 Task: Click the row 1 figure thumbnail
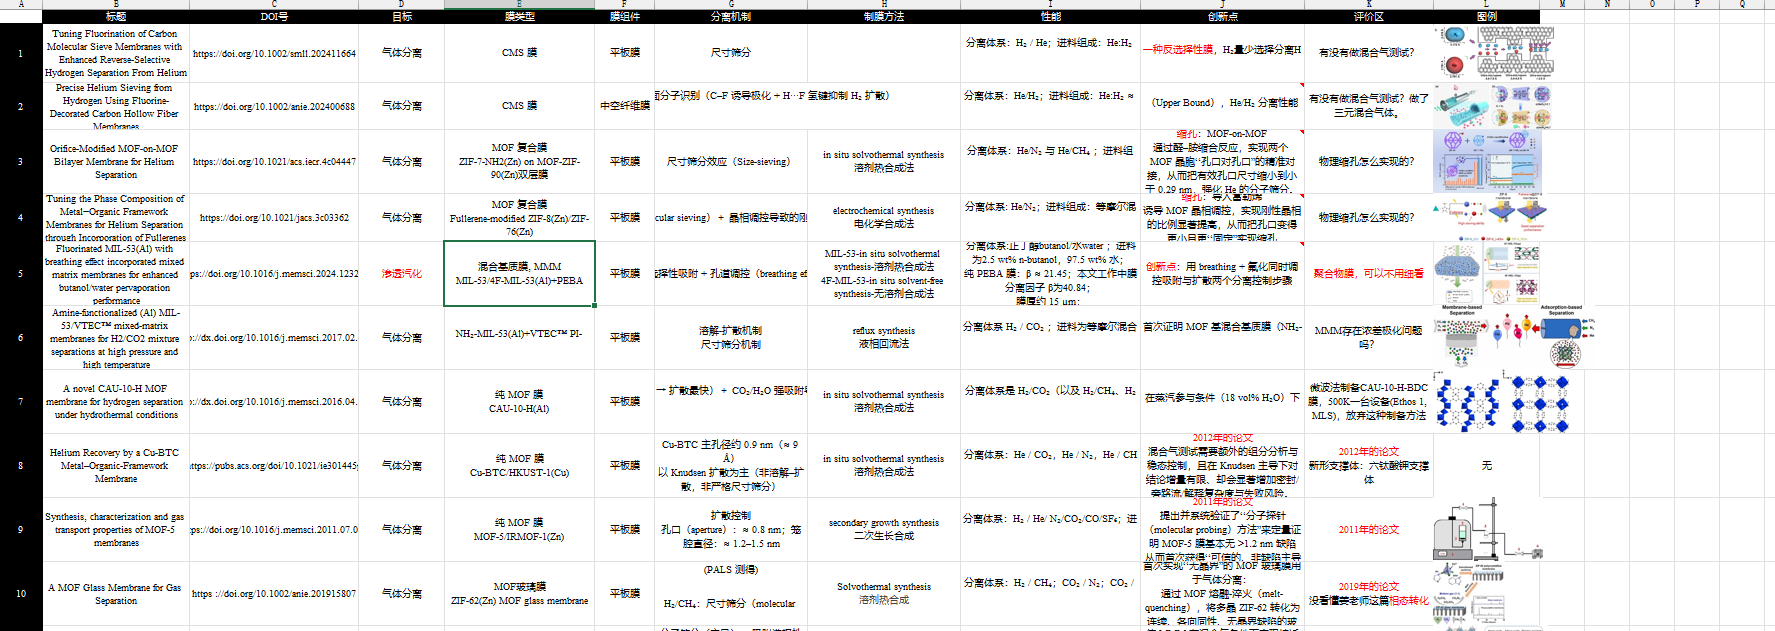tap(1497, 53)
